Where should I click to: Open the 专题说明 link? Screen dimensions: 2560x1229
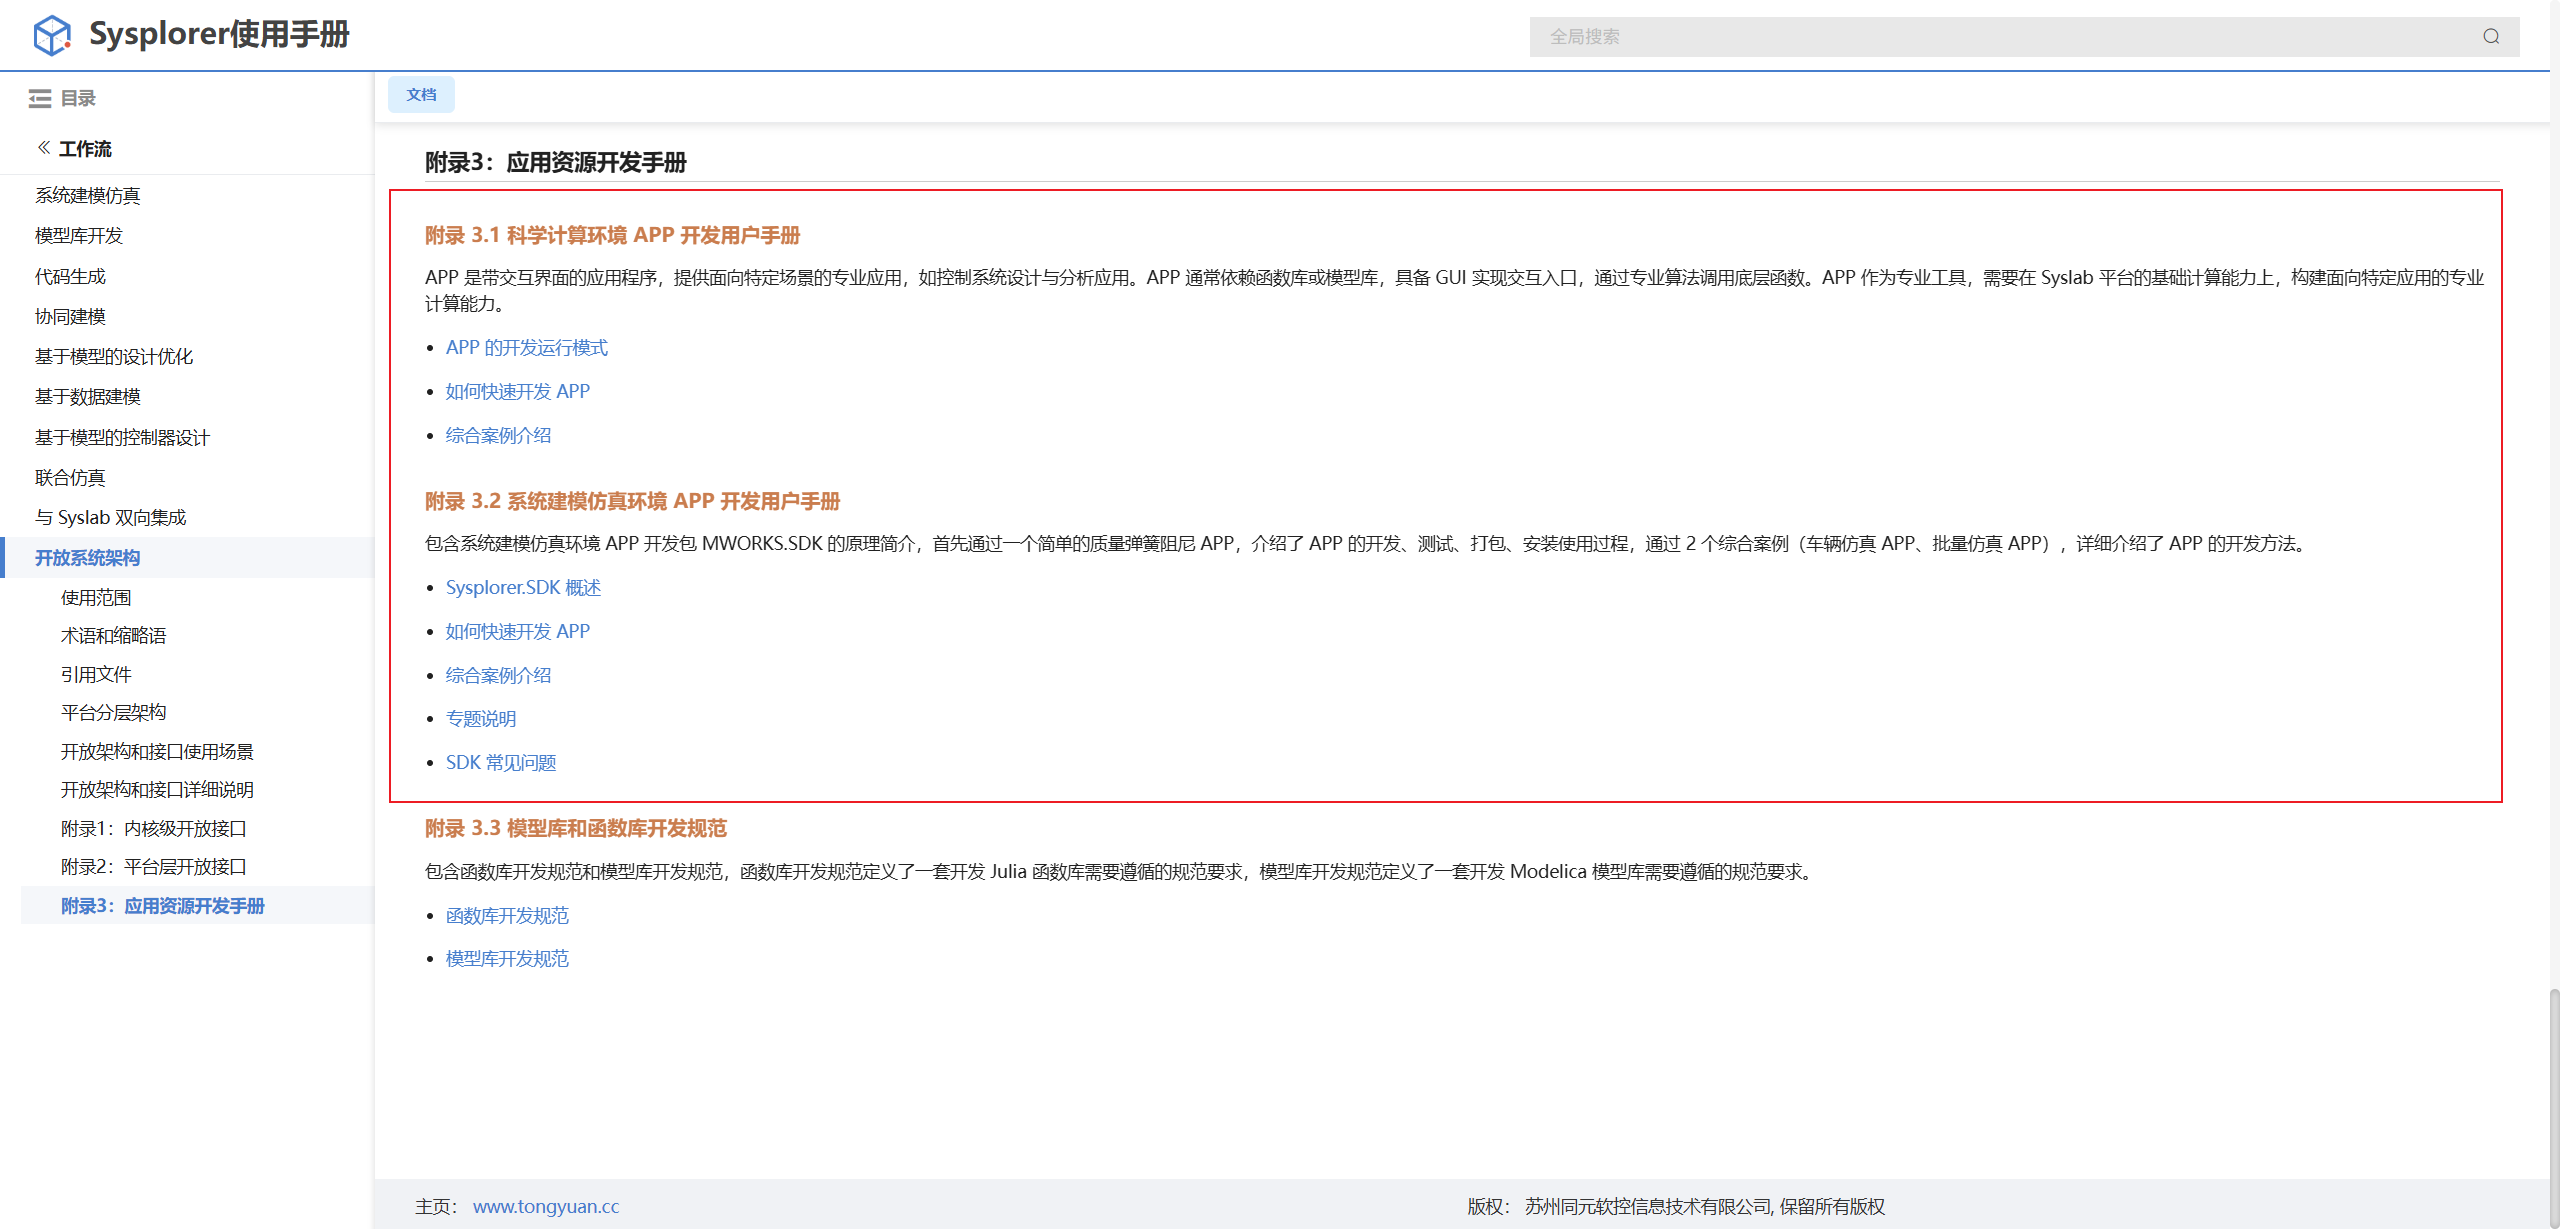tap(481, 719)
